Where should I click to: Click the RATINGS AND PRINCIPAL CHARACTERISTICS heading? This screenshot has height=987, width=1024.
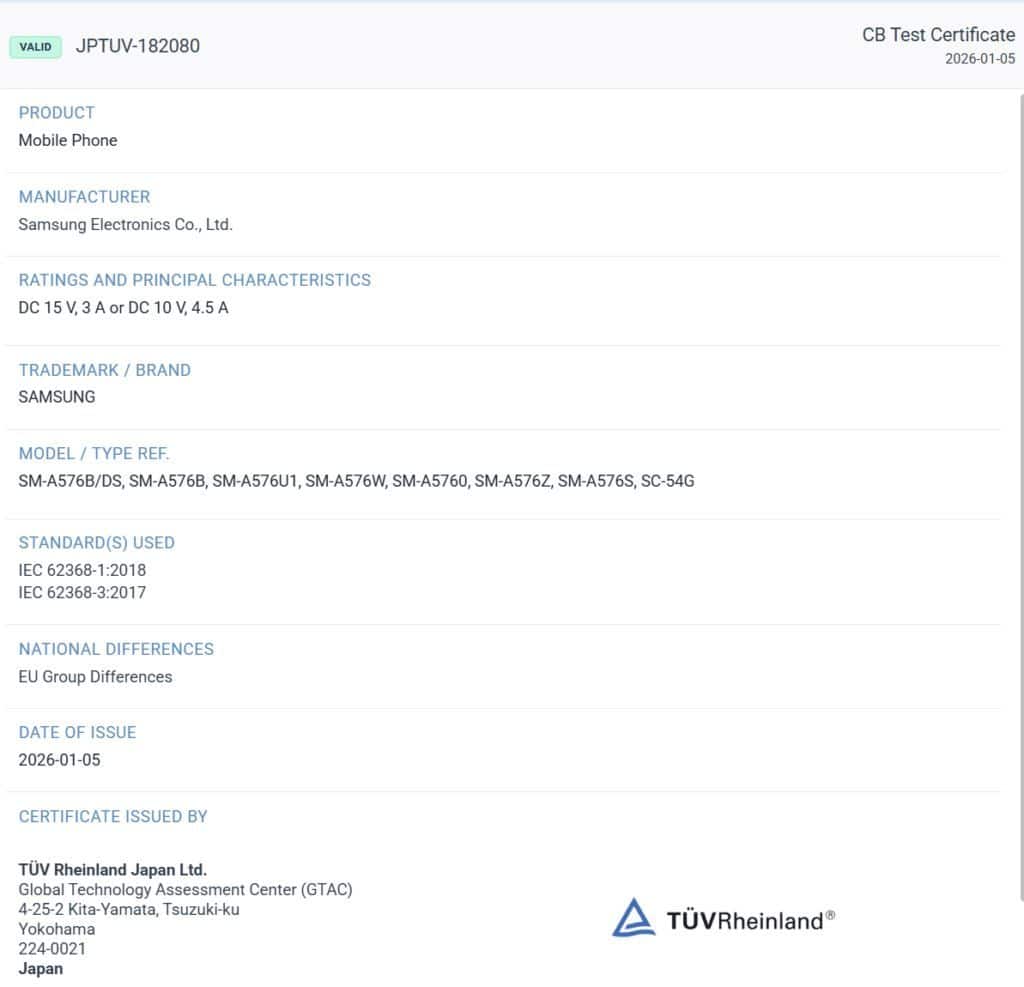coord(194,280)
